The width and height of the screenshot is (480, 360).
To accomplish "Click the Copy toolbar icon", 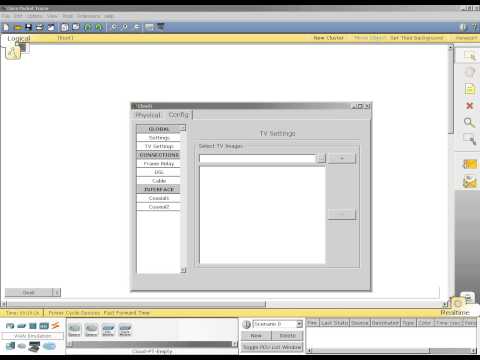I will click(x=65, y=27).
